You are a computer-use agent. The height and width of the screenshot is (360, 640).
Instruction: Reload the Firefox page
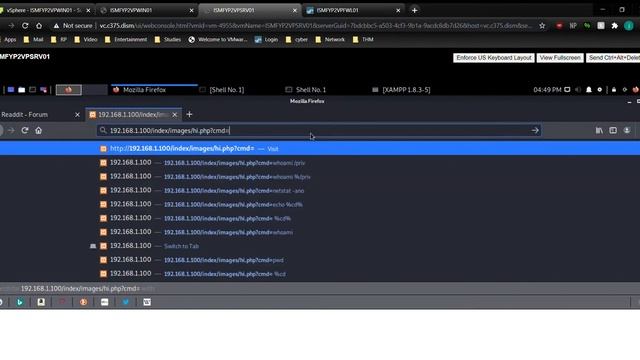pos(24,131)
